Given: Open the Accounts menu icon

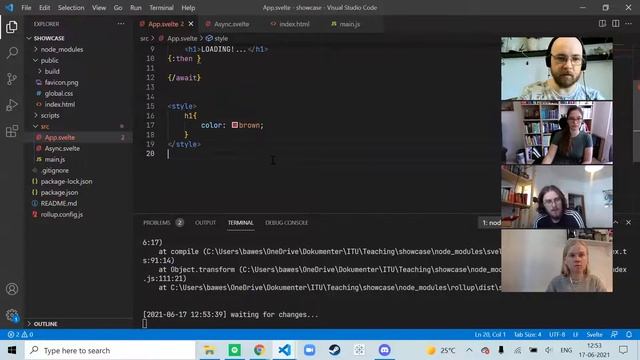Looking at the screenshot, I should click(12, 289).
